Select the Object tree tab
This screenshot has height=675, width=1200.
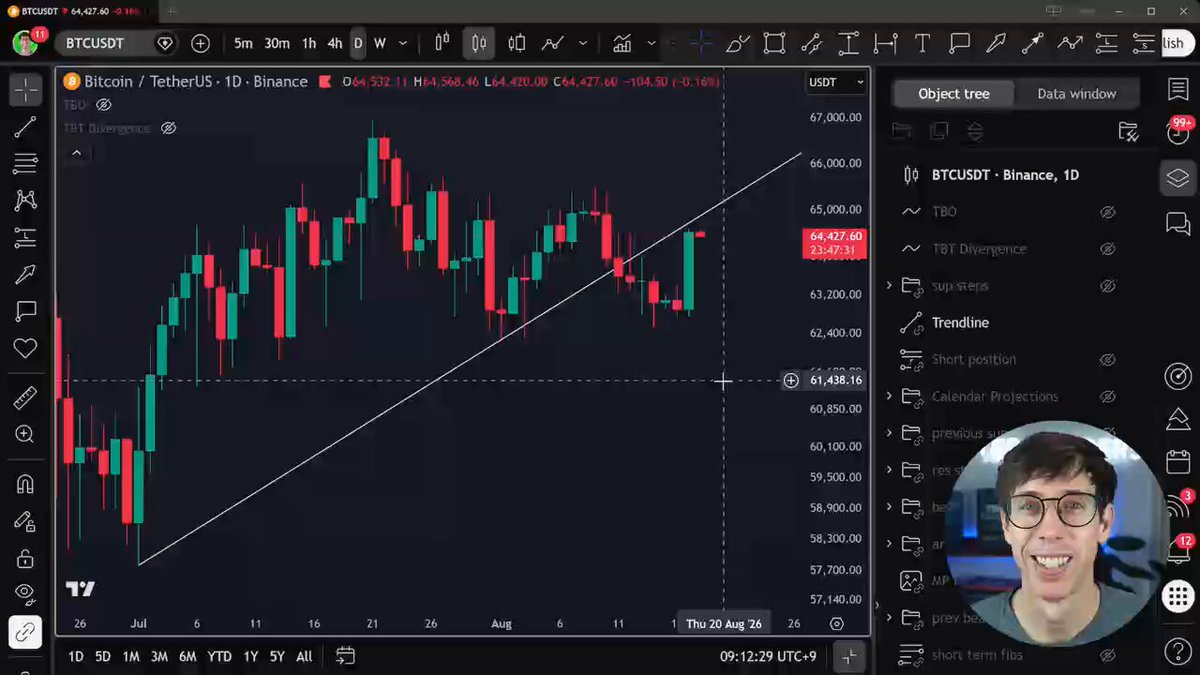(954, 94)
